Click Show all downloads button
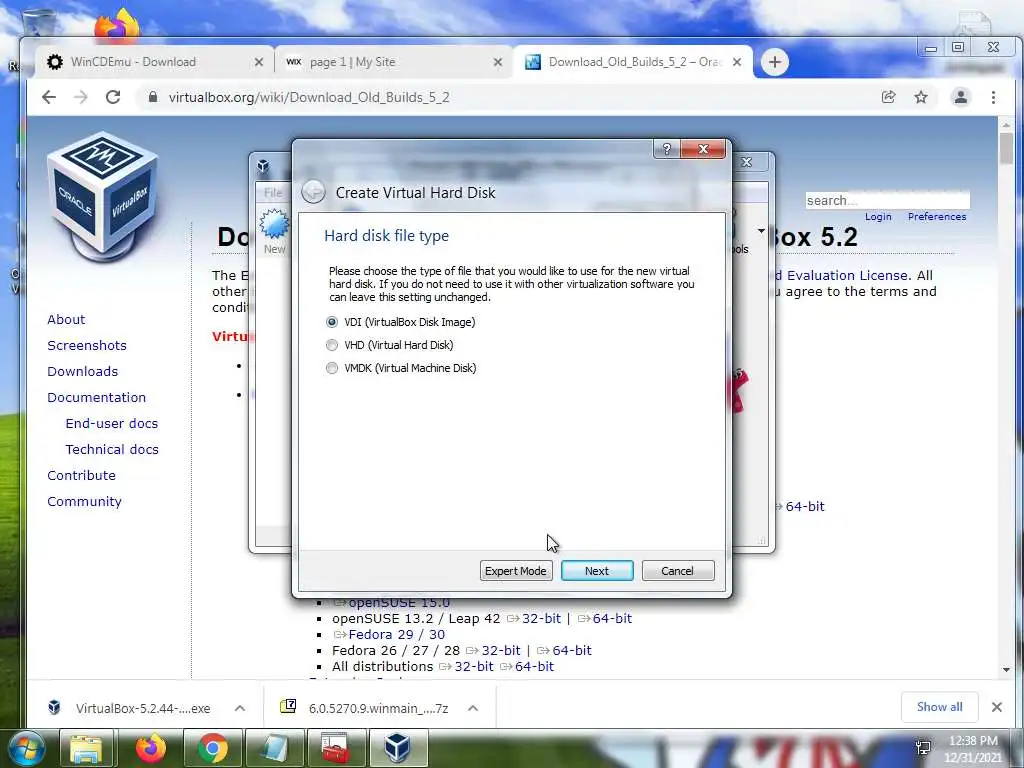 coord(939,707)
